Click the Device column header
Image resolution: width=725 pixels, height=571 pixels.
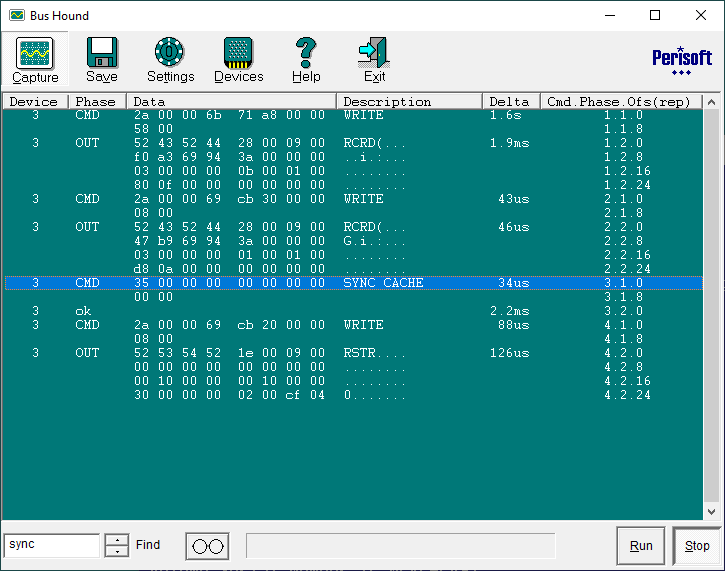34,102
